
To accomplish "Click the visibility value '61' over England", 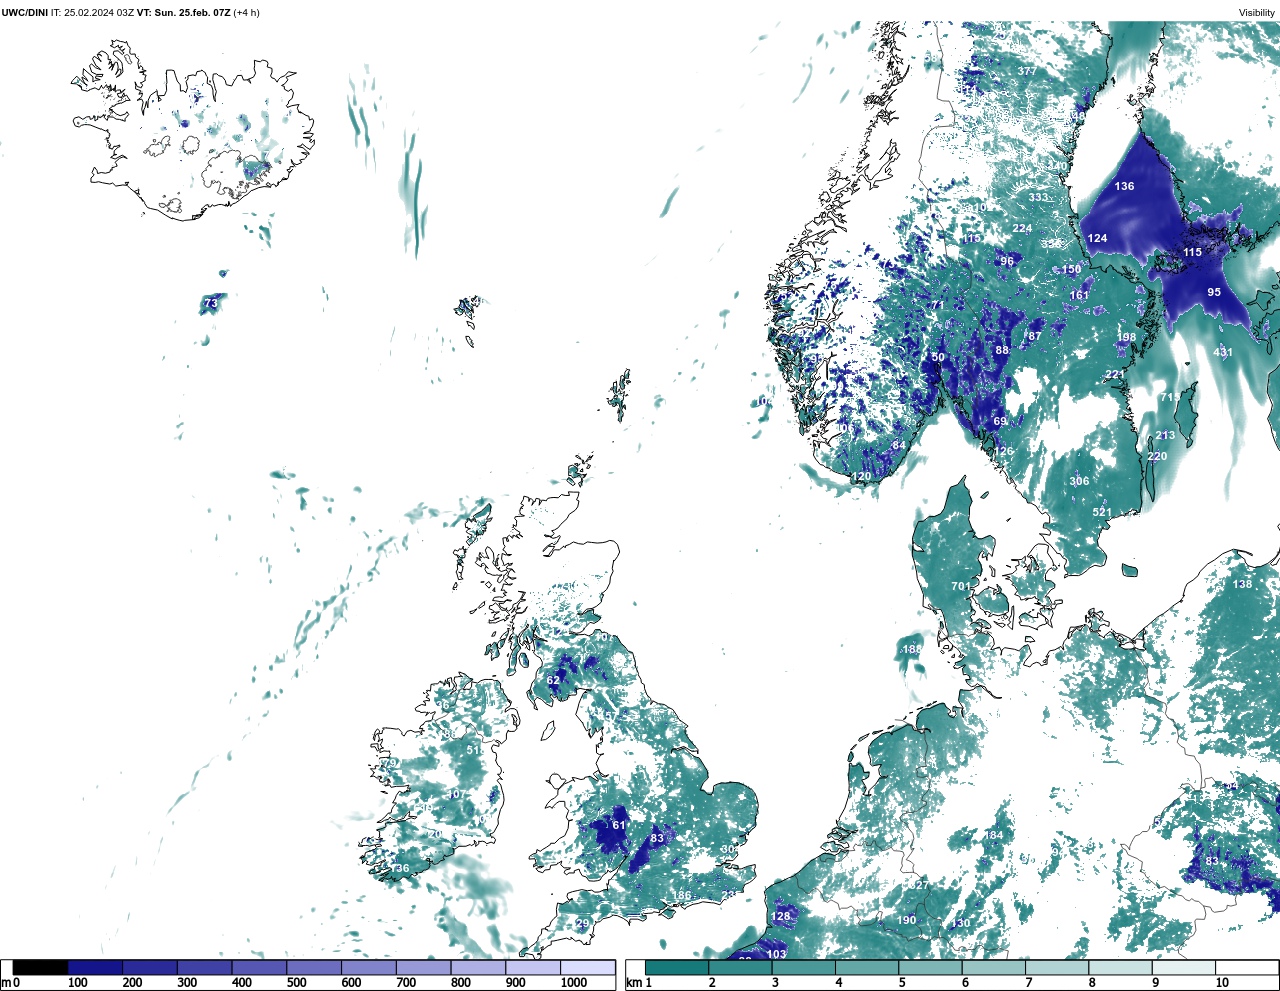I will [619, 826].
